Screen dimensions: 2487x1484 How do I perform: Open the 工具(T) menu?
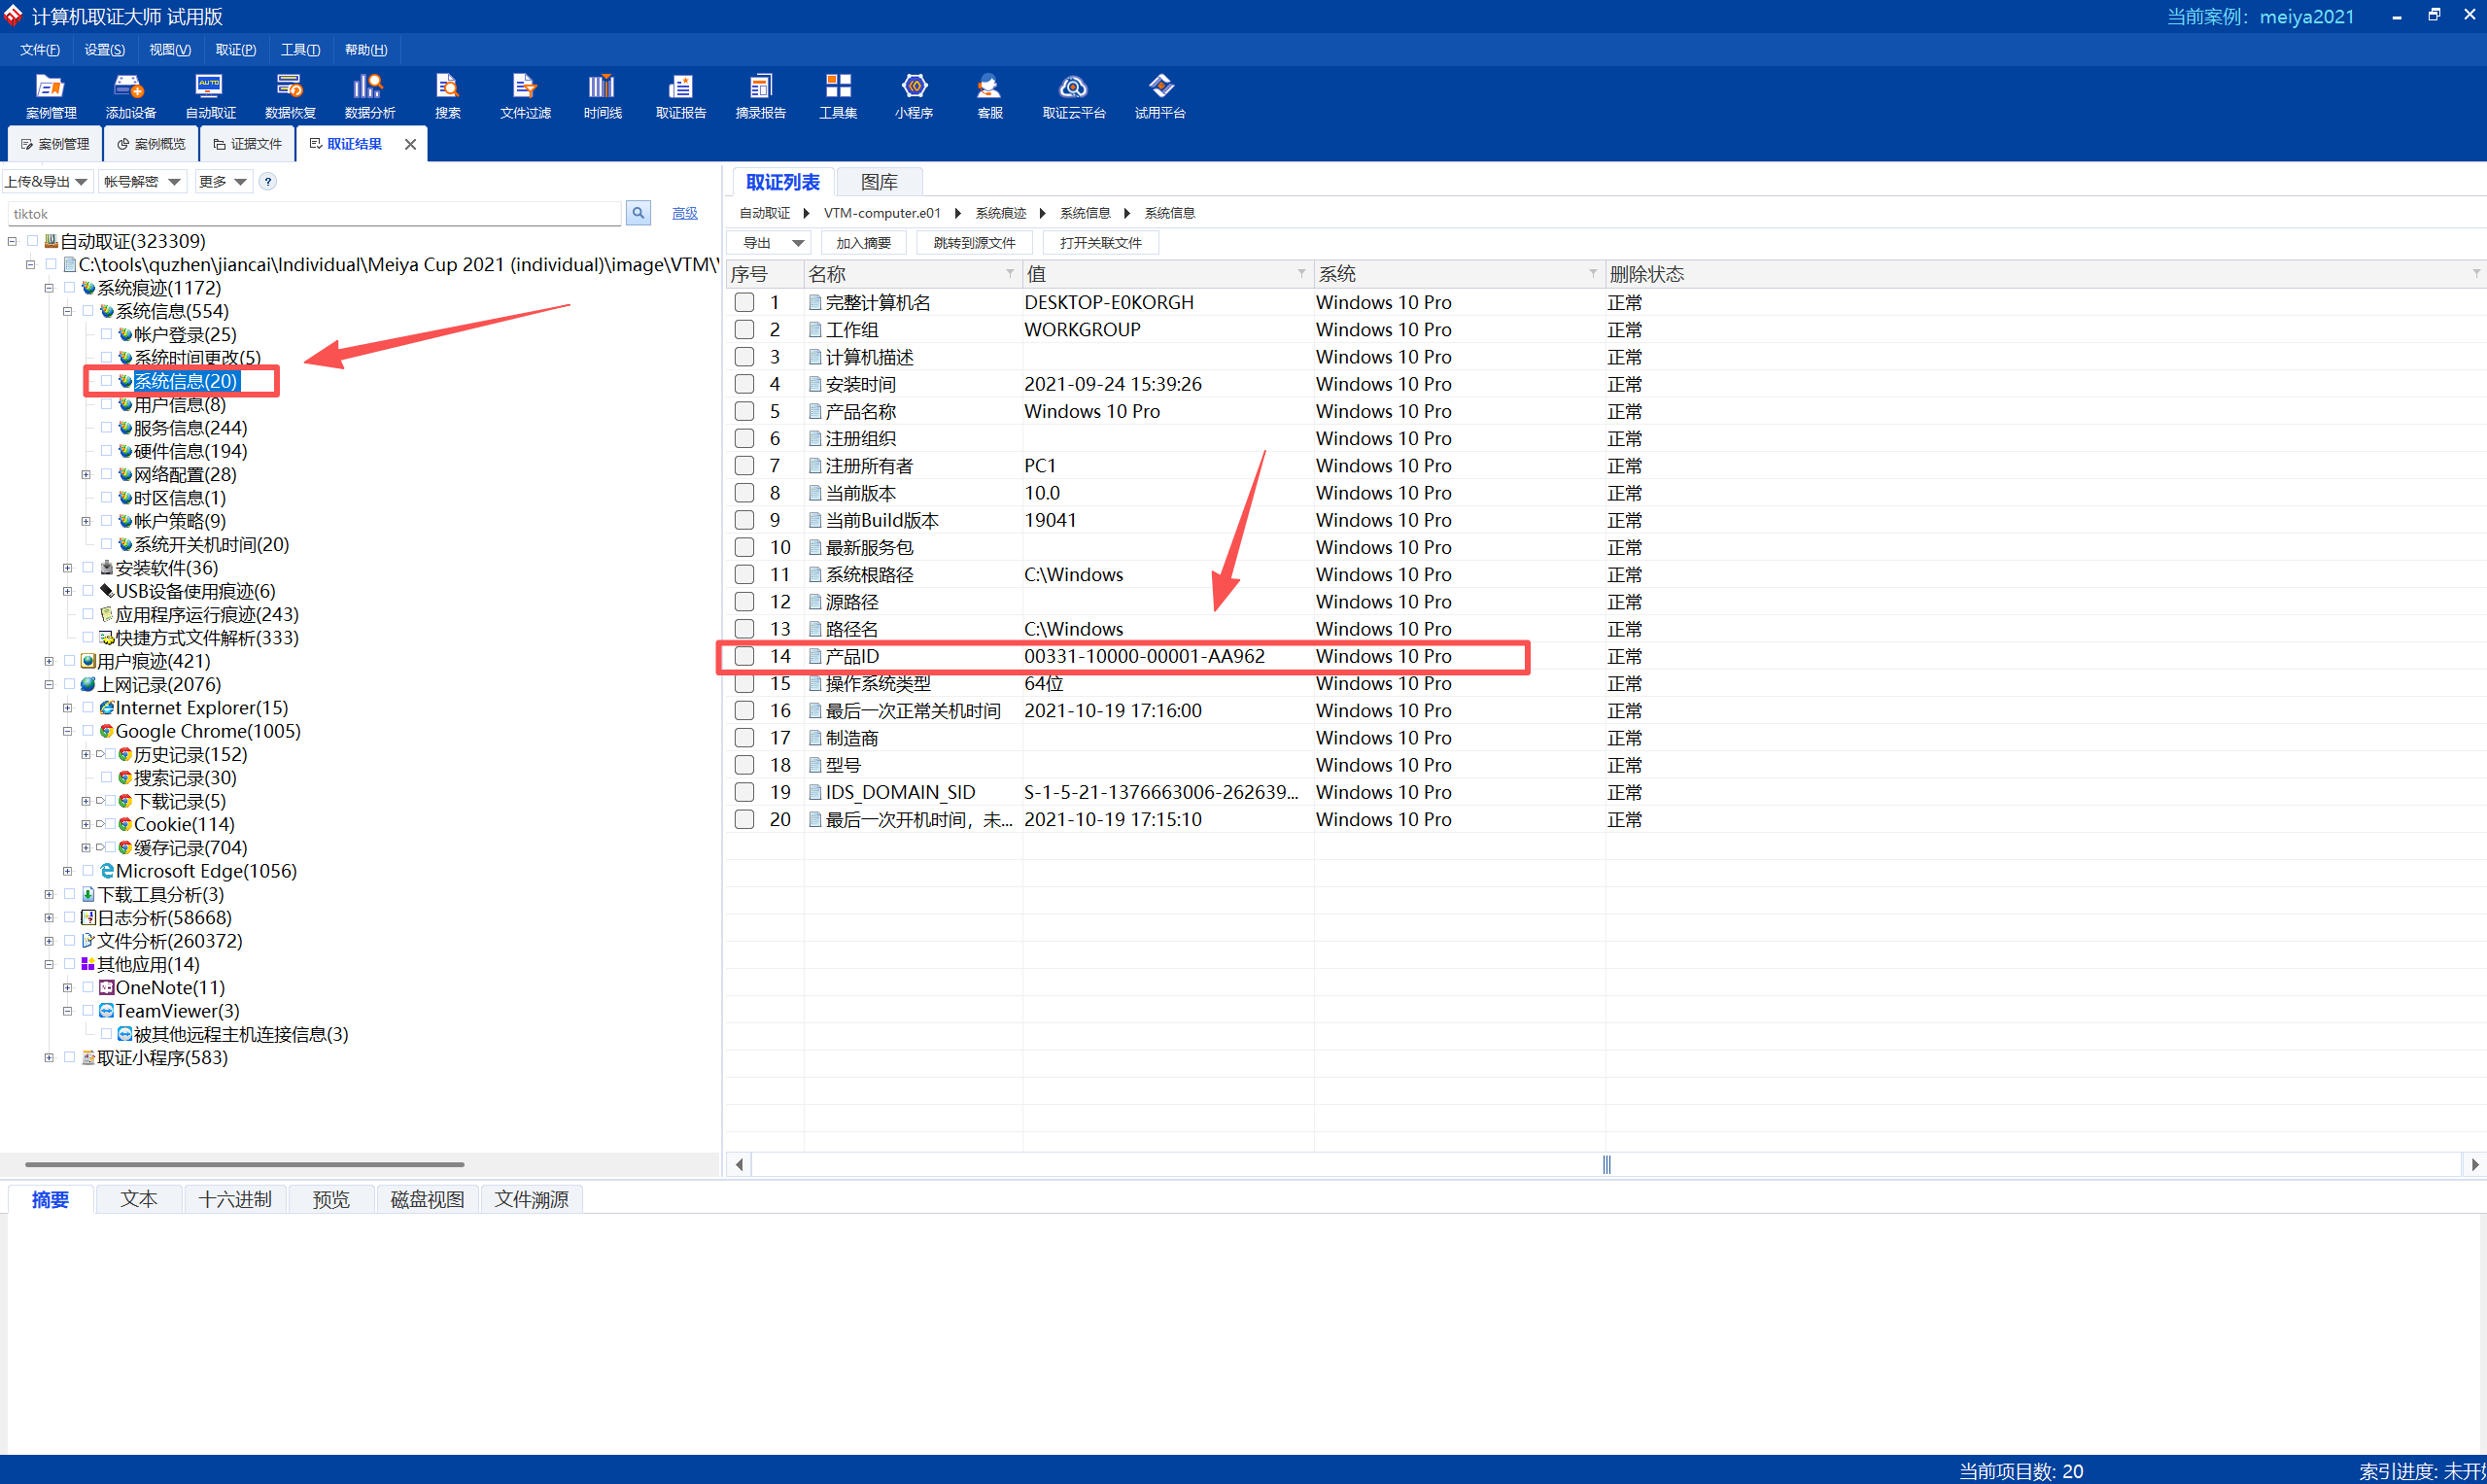[x=299, y=50]
